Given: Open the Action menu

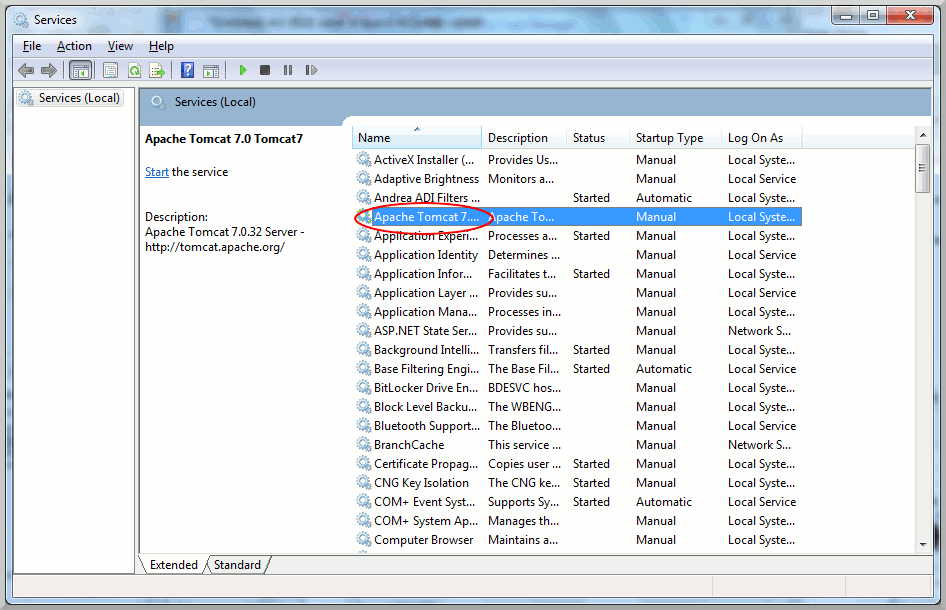Looking at the screenshot, I should click(74, 46).
